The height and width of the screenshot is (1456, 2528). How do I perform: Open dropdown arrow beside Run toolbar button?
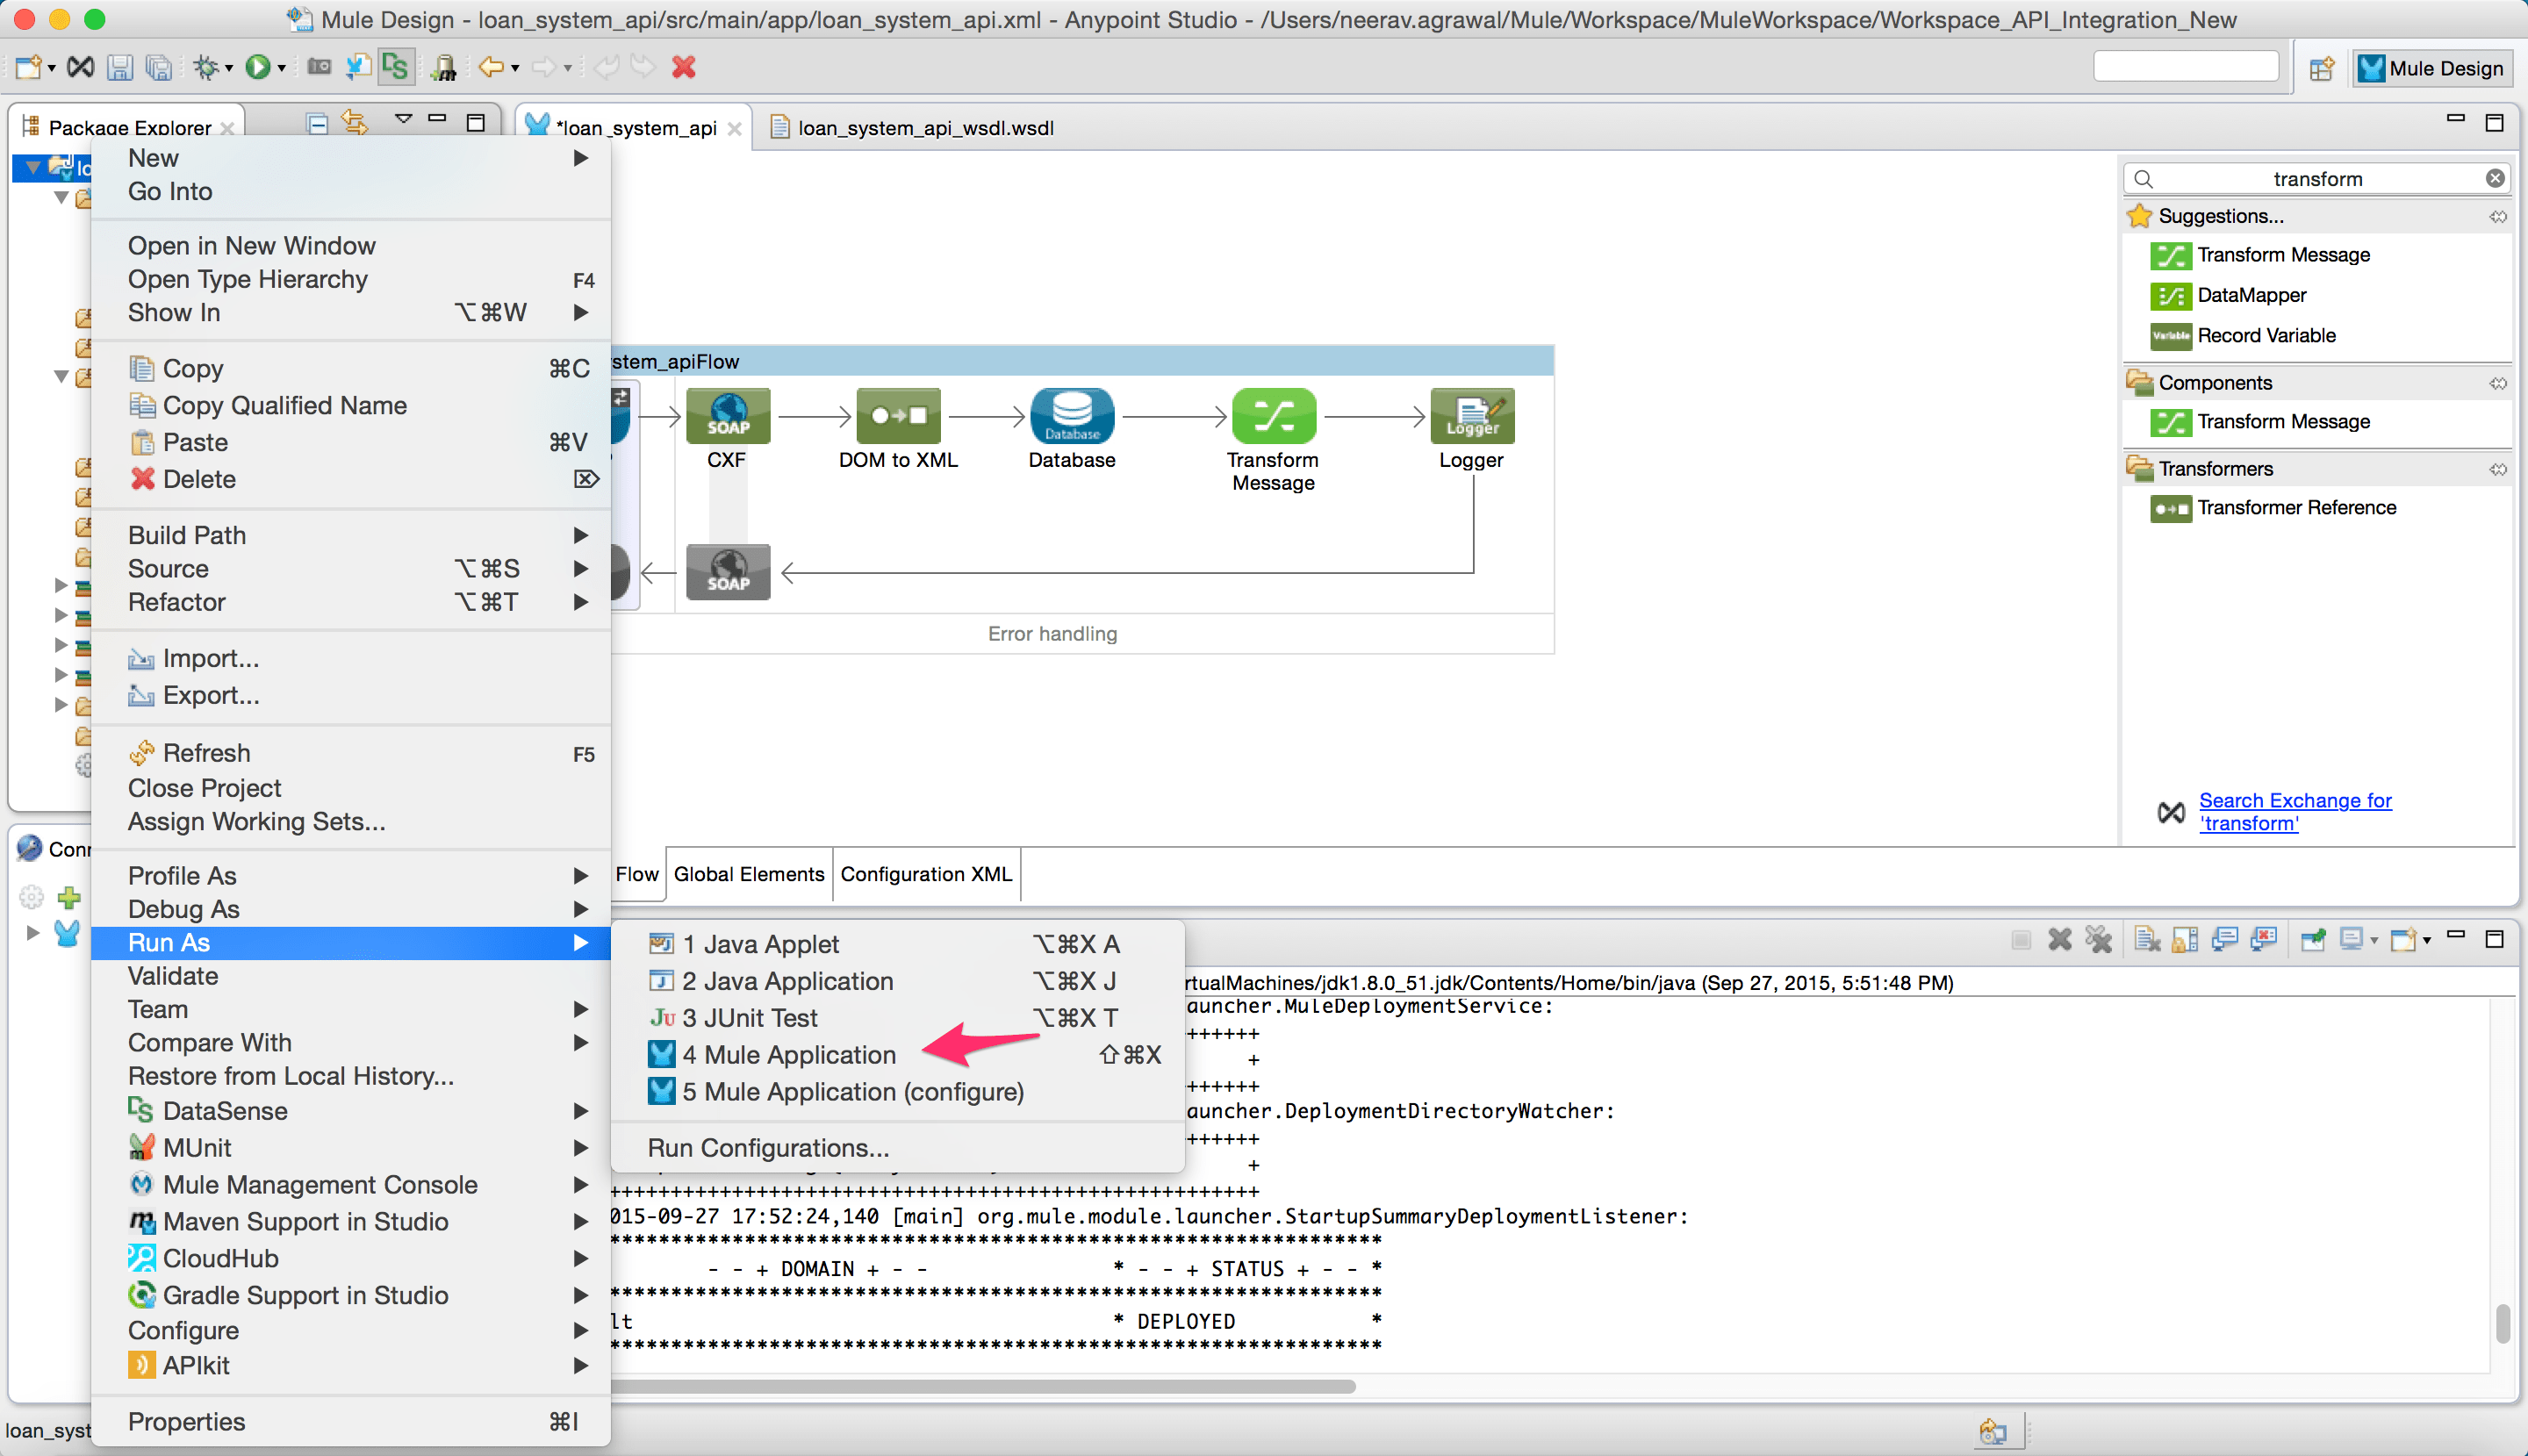(282, 68)
